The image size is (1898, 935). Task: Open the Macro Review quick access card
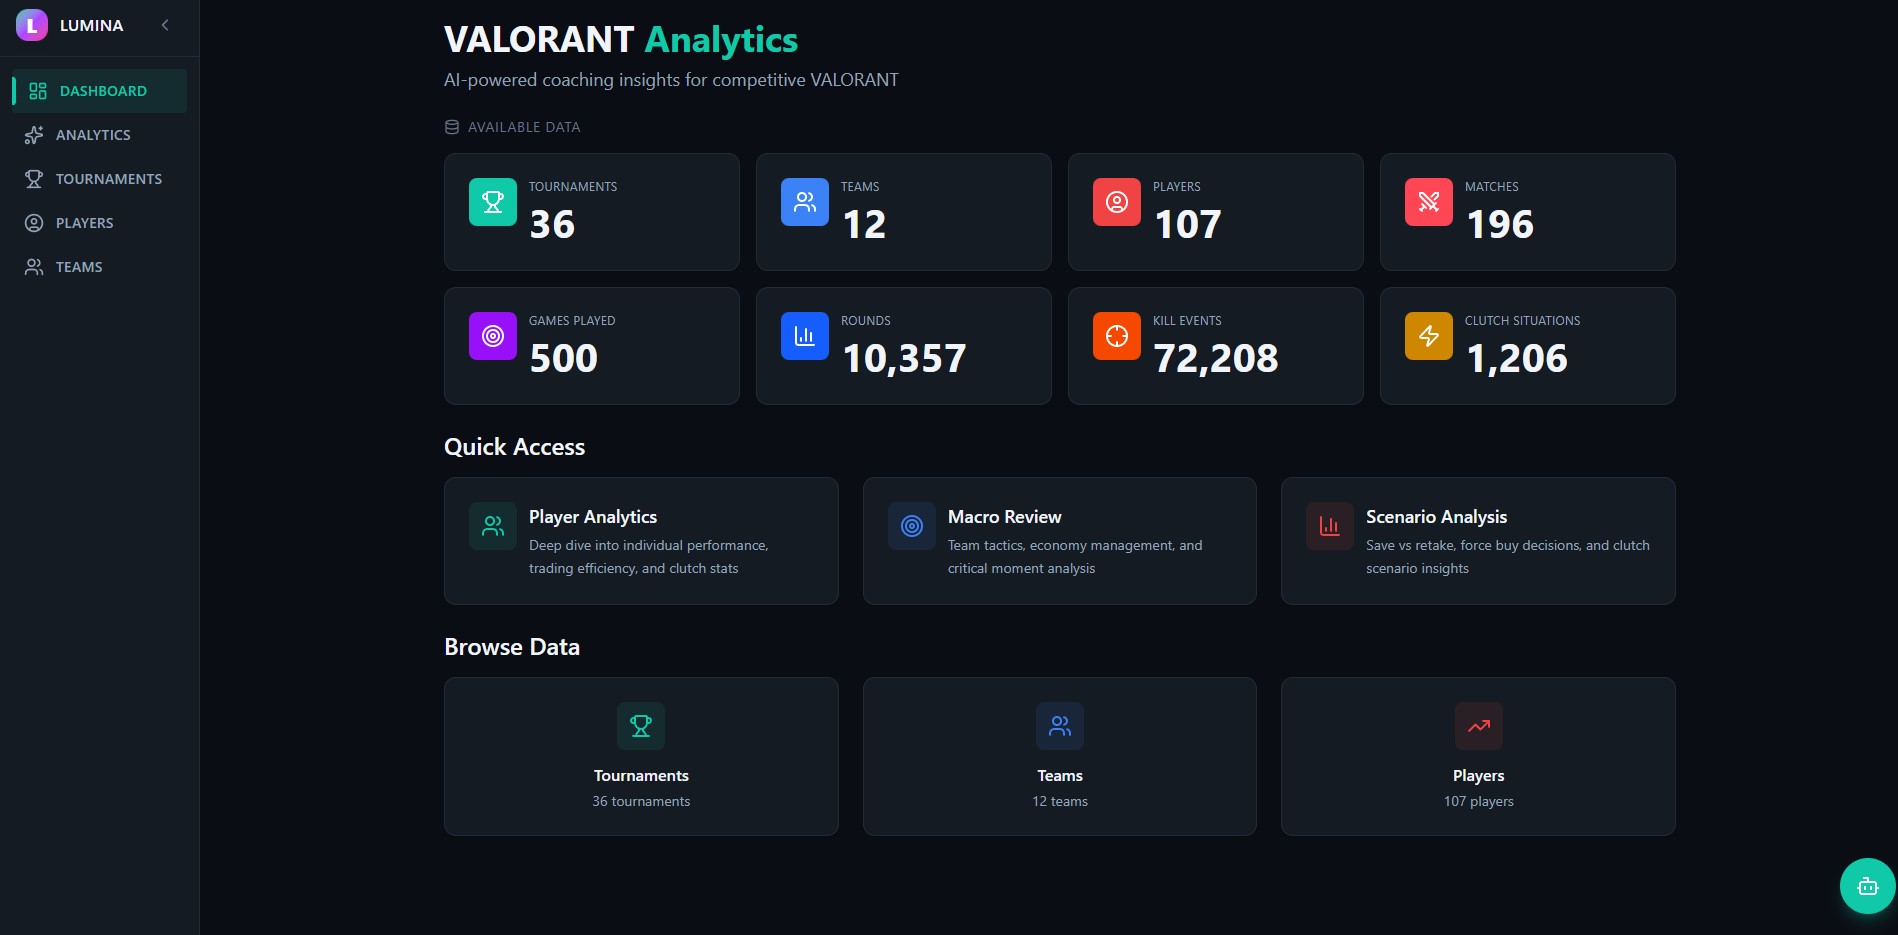(x=1060, y=541)
